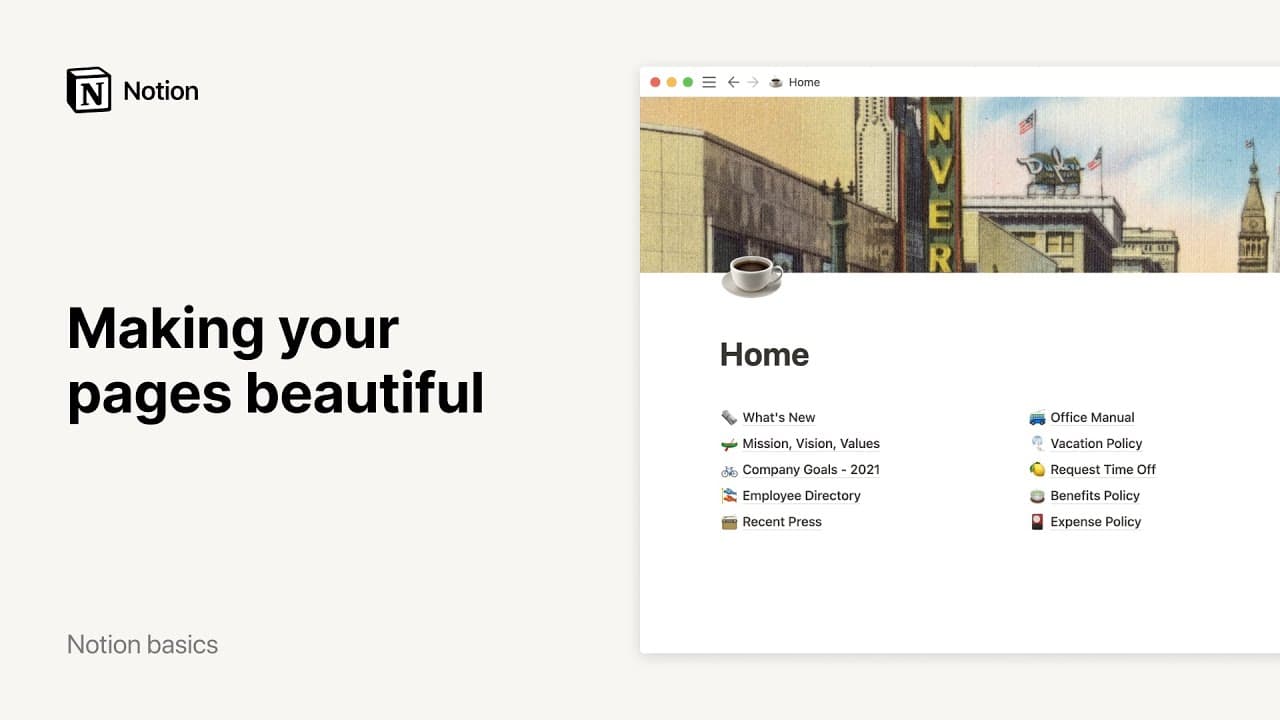Screen dimensions: 1280x720
Task: Open the Office Manual page
Action: coord(1092,418)
